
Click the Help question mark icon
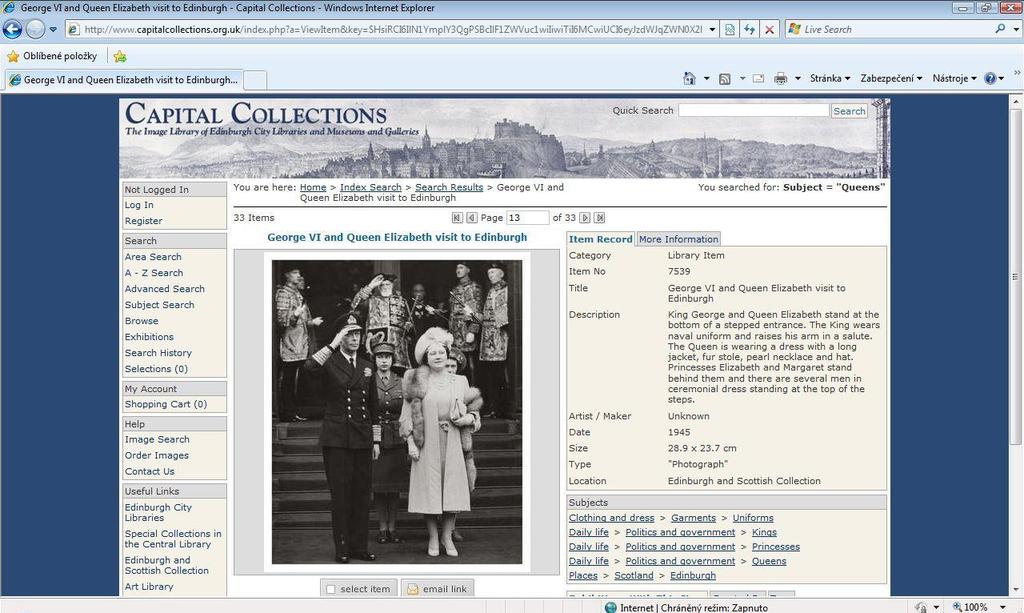point(990,78)
